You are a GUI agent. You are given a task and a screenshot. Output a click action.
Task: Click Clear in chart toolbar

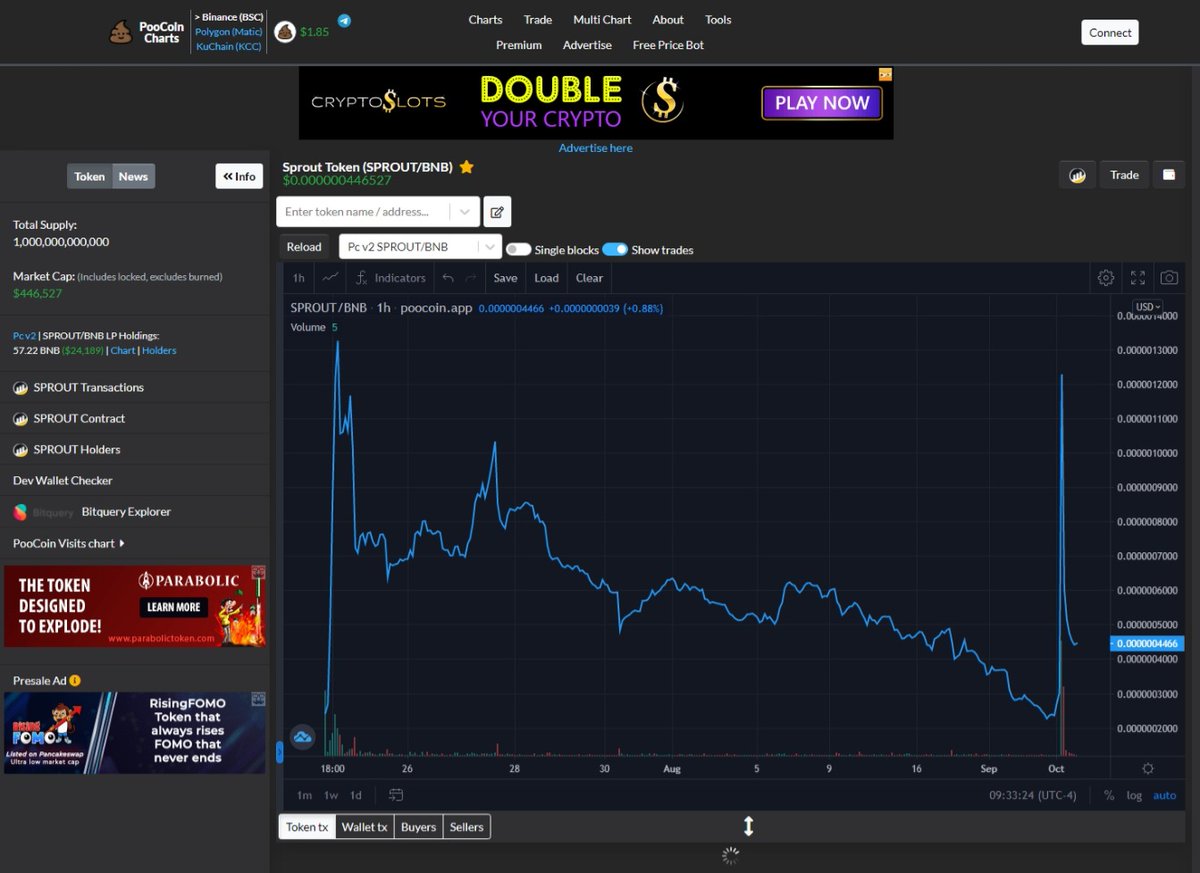(x=590, y=278)
